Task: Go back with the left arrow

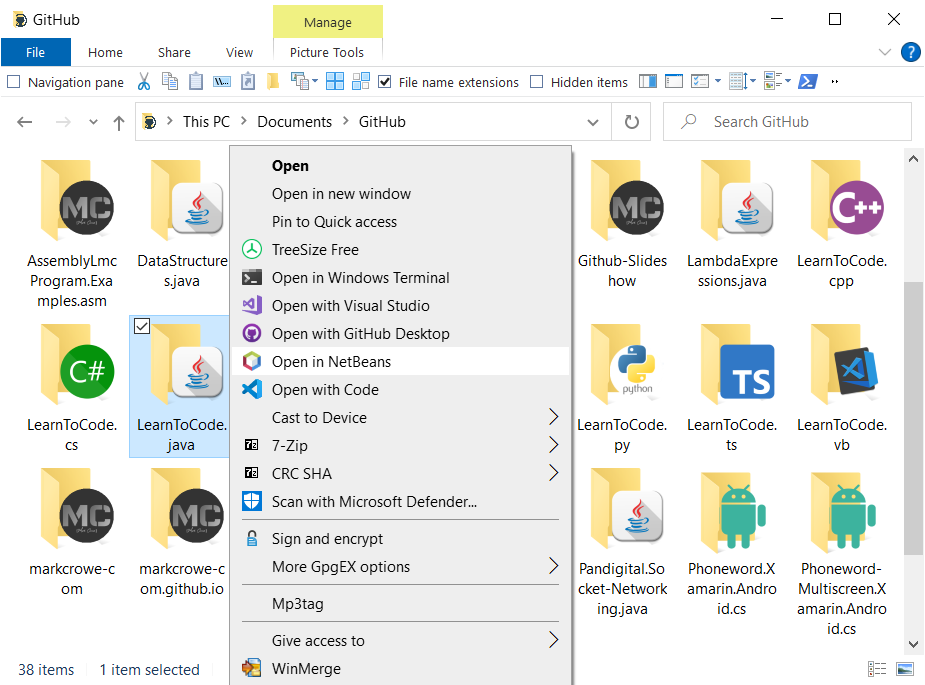Action: click(x=25, y=122)
